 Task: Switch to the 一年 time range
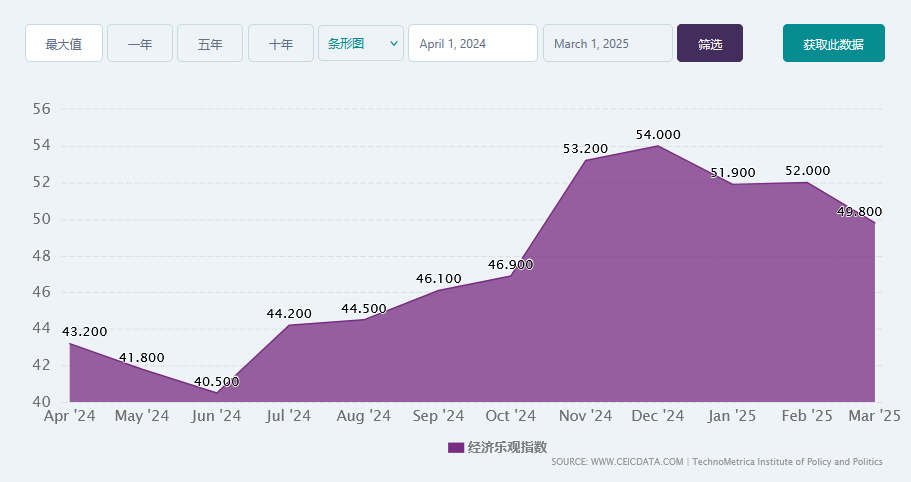(x=140, y=44)
